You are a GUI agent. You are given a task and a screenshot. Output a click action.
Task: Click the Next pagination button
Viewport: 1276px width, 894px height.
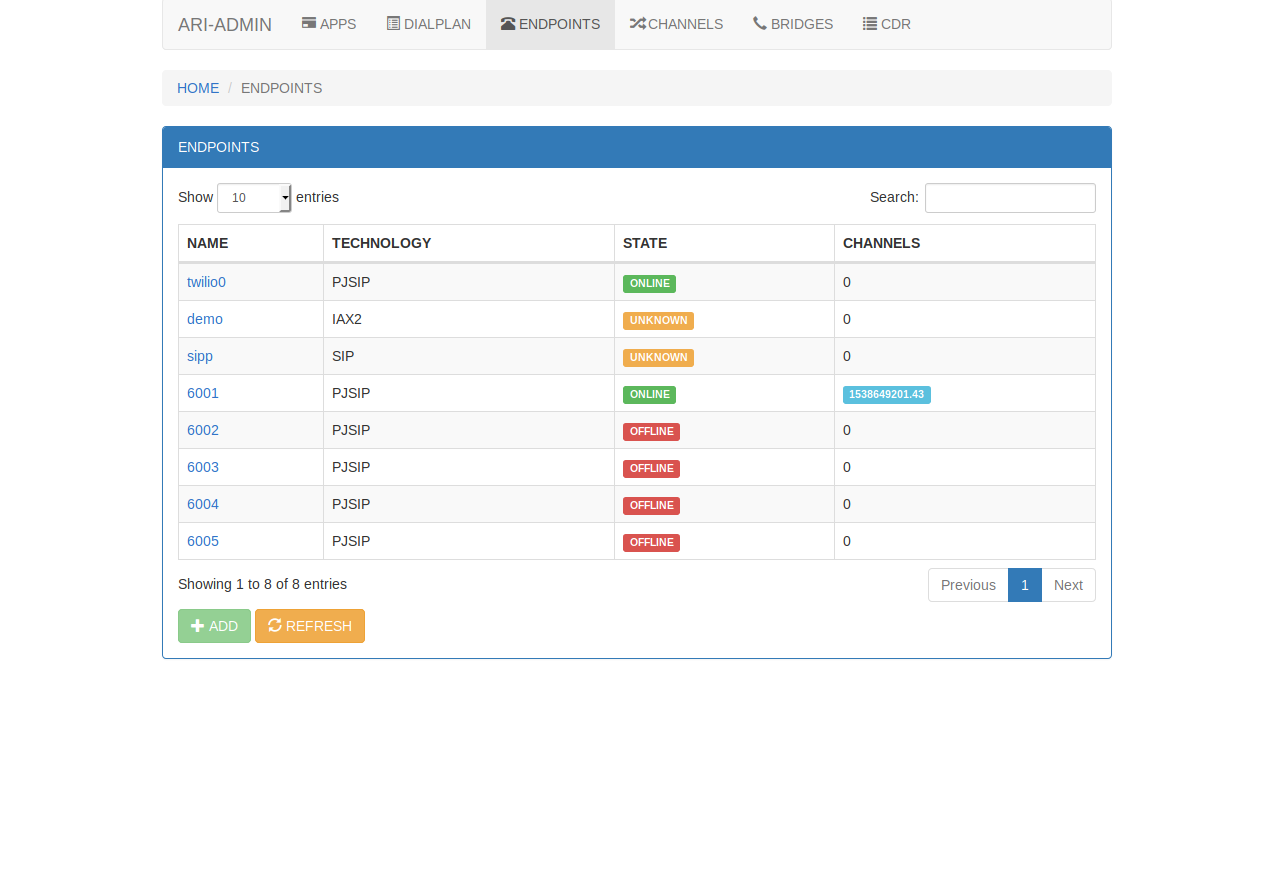(x=1068, y=585)
